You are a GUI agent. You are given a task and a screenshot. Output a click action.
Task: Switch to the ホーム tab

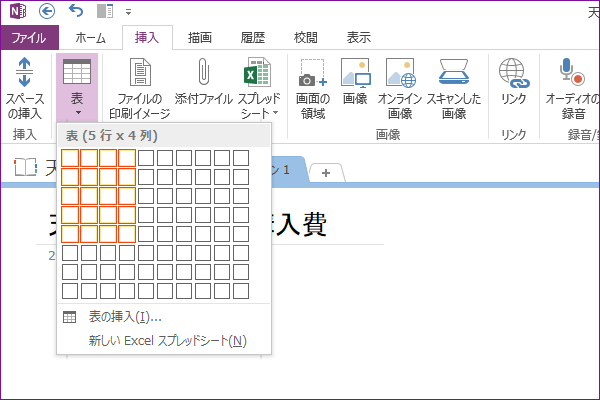tap(90, 38)
